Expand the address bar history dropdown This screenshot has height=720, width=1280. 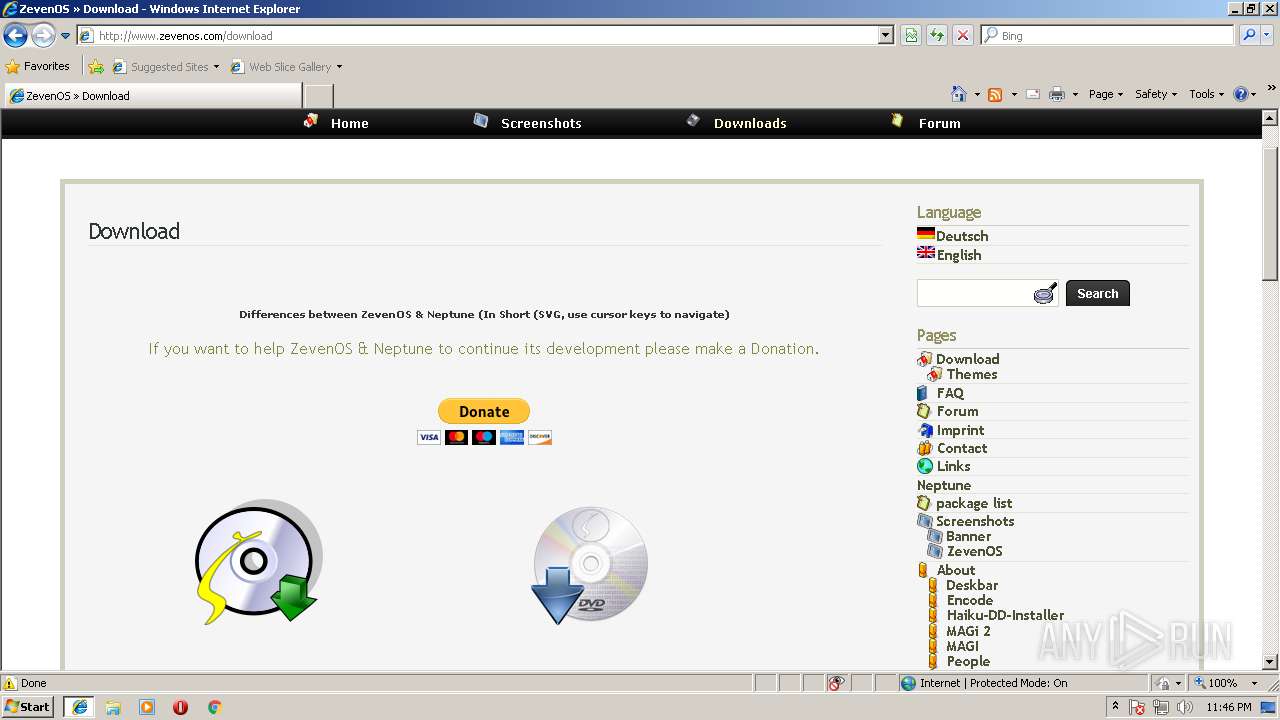coord(886,35)
